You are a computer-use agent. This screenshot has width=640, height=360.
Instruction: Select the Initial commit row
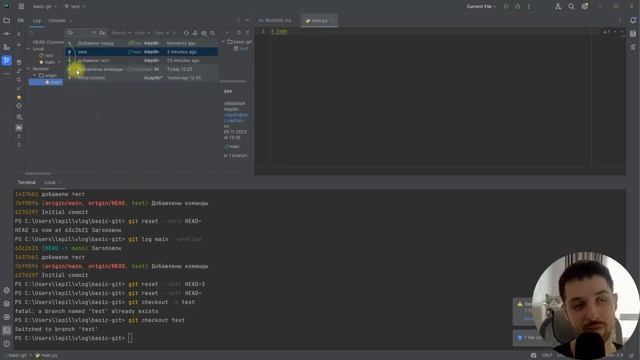(x=142, y=78)
